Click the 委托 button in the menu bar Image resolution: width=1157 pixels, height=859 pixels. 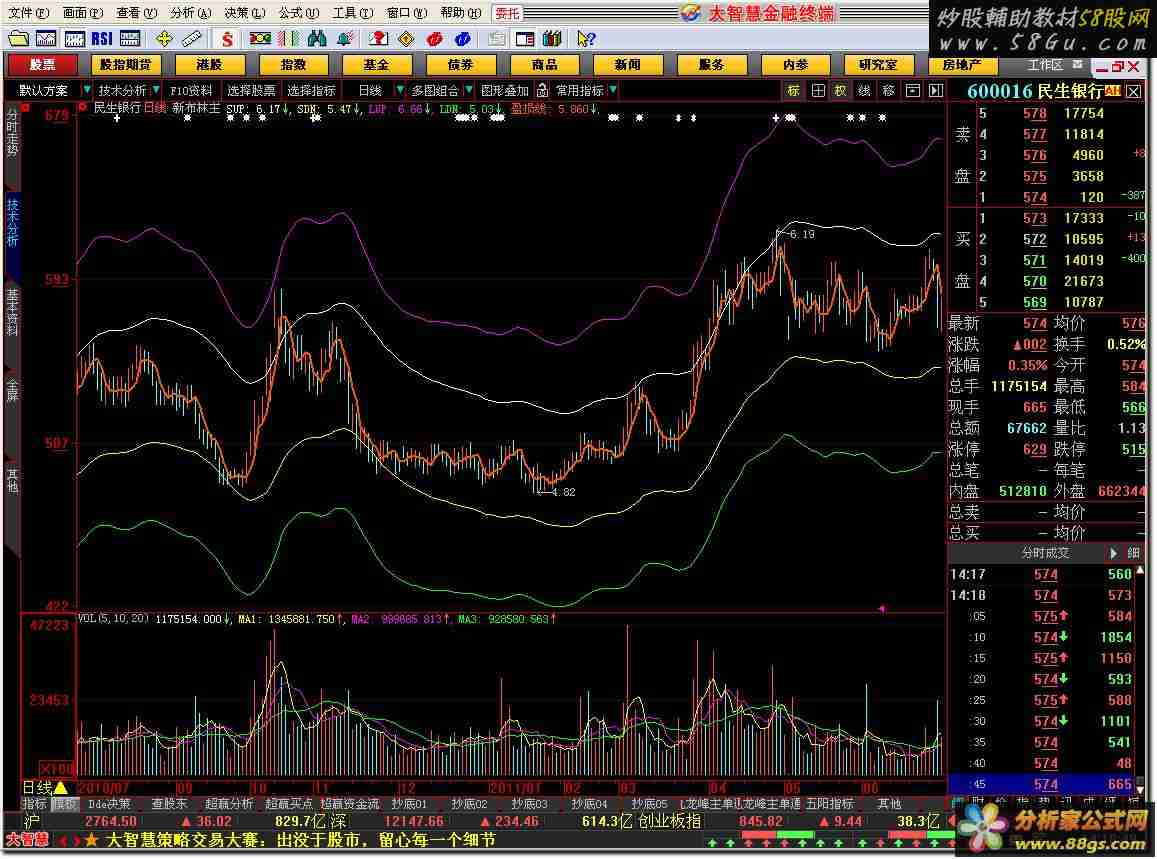point(507,13)
